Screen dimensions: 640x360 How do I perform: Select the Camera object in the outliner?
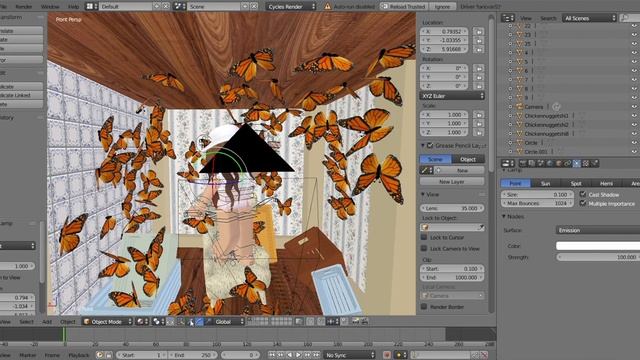point(534,107)
